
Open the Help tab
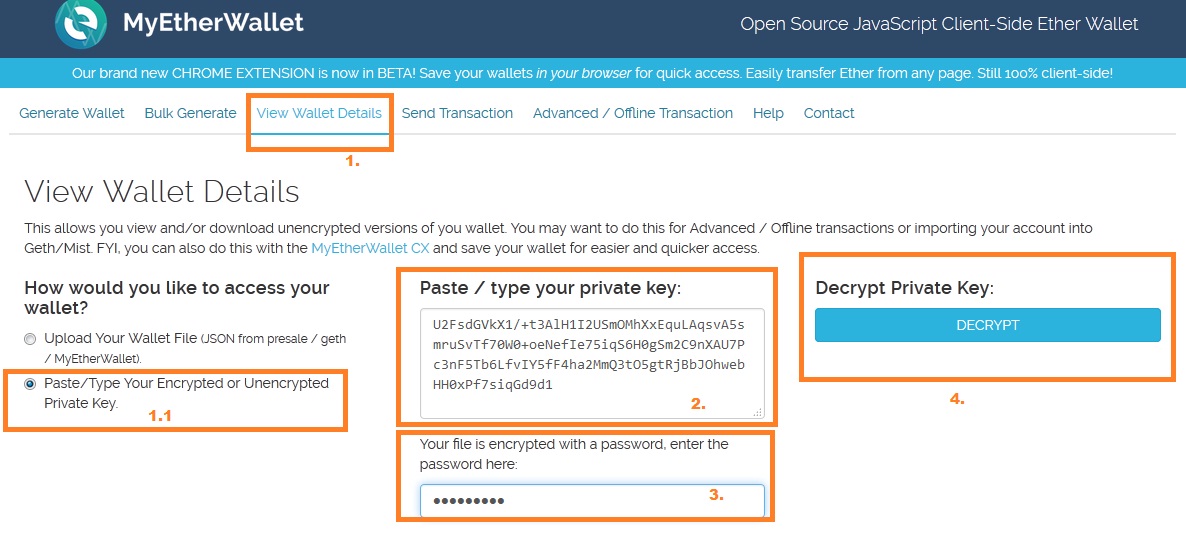tap(768, 113)
